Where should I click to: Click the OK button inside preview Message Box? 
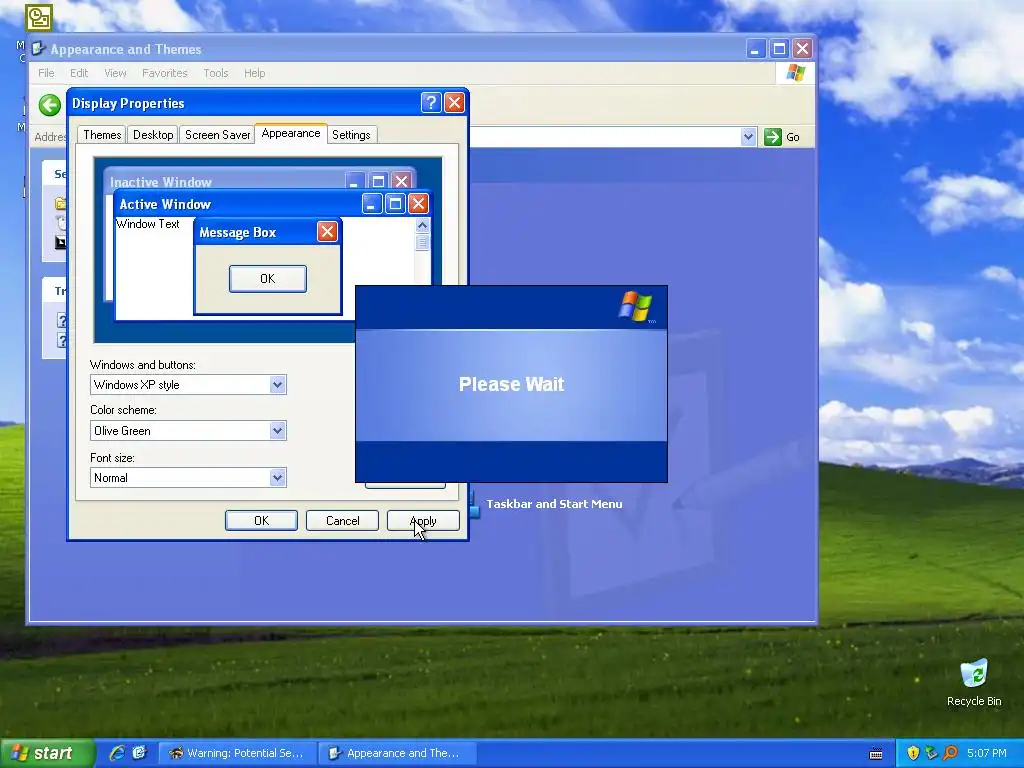(268, 279)
